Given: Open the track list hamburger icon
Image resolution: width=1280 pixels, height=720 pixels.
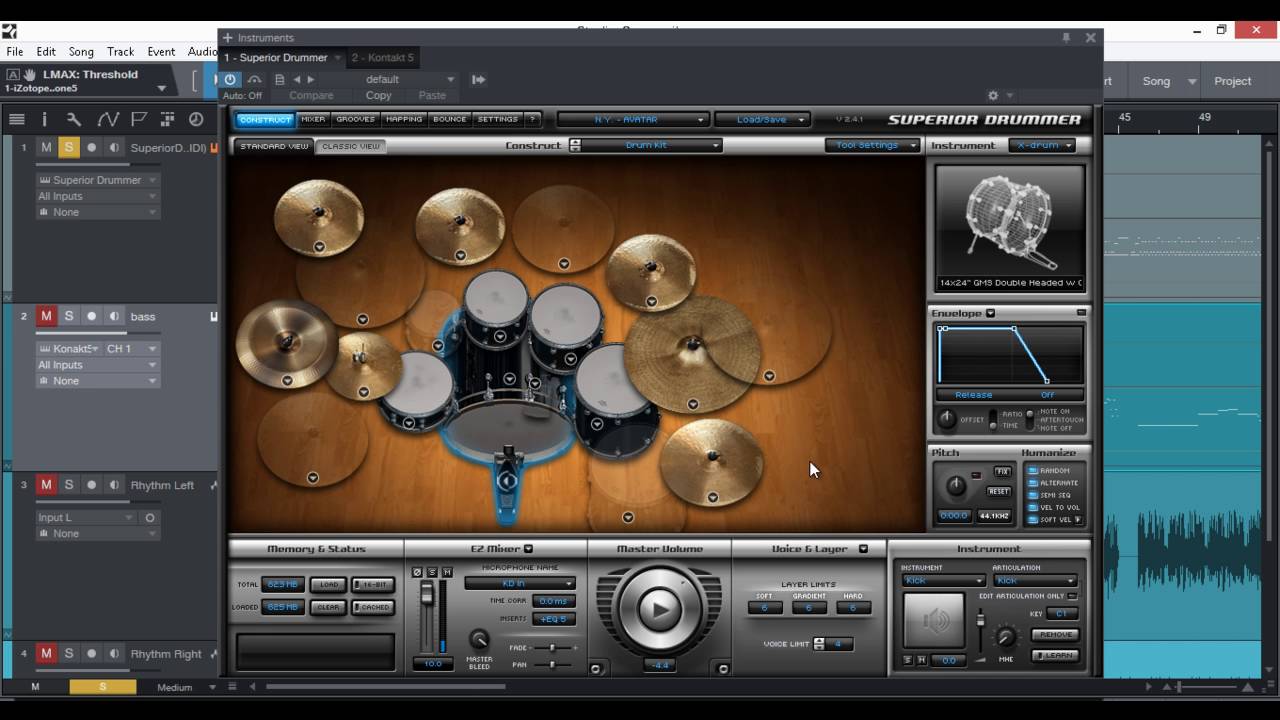Looking at the screenshot, I should click(17, 119).
